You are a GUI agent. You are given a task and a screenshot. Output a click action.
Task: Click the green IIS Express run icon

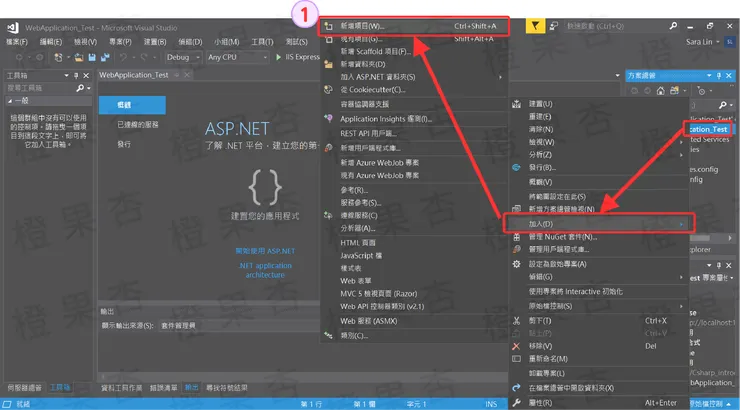click(278, 57)
